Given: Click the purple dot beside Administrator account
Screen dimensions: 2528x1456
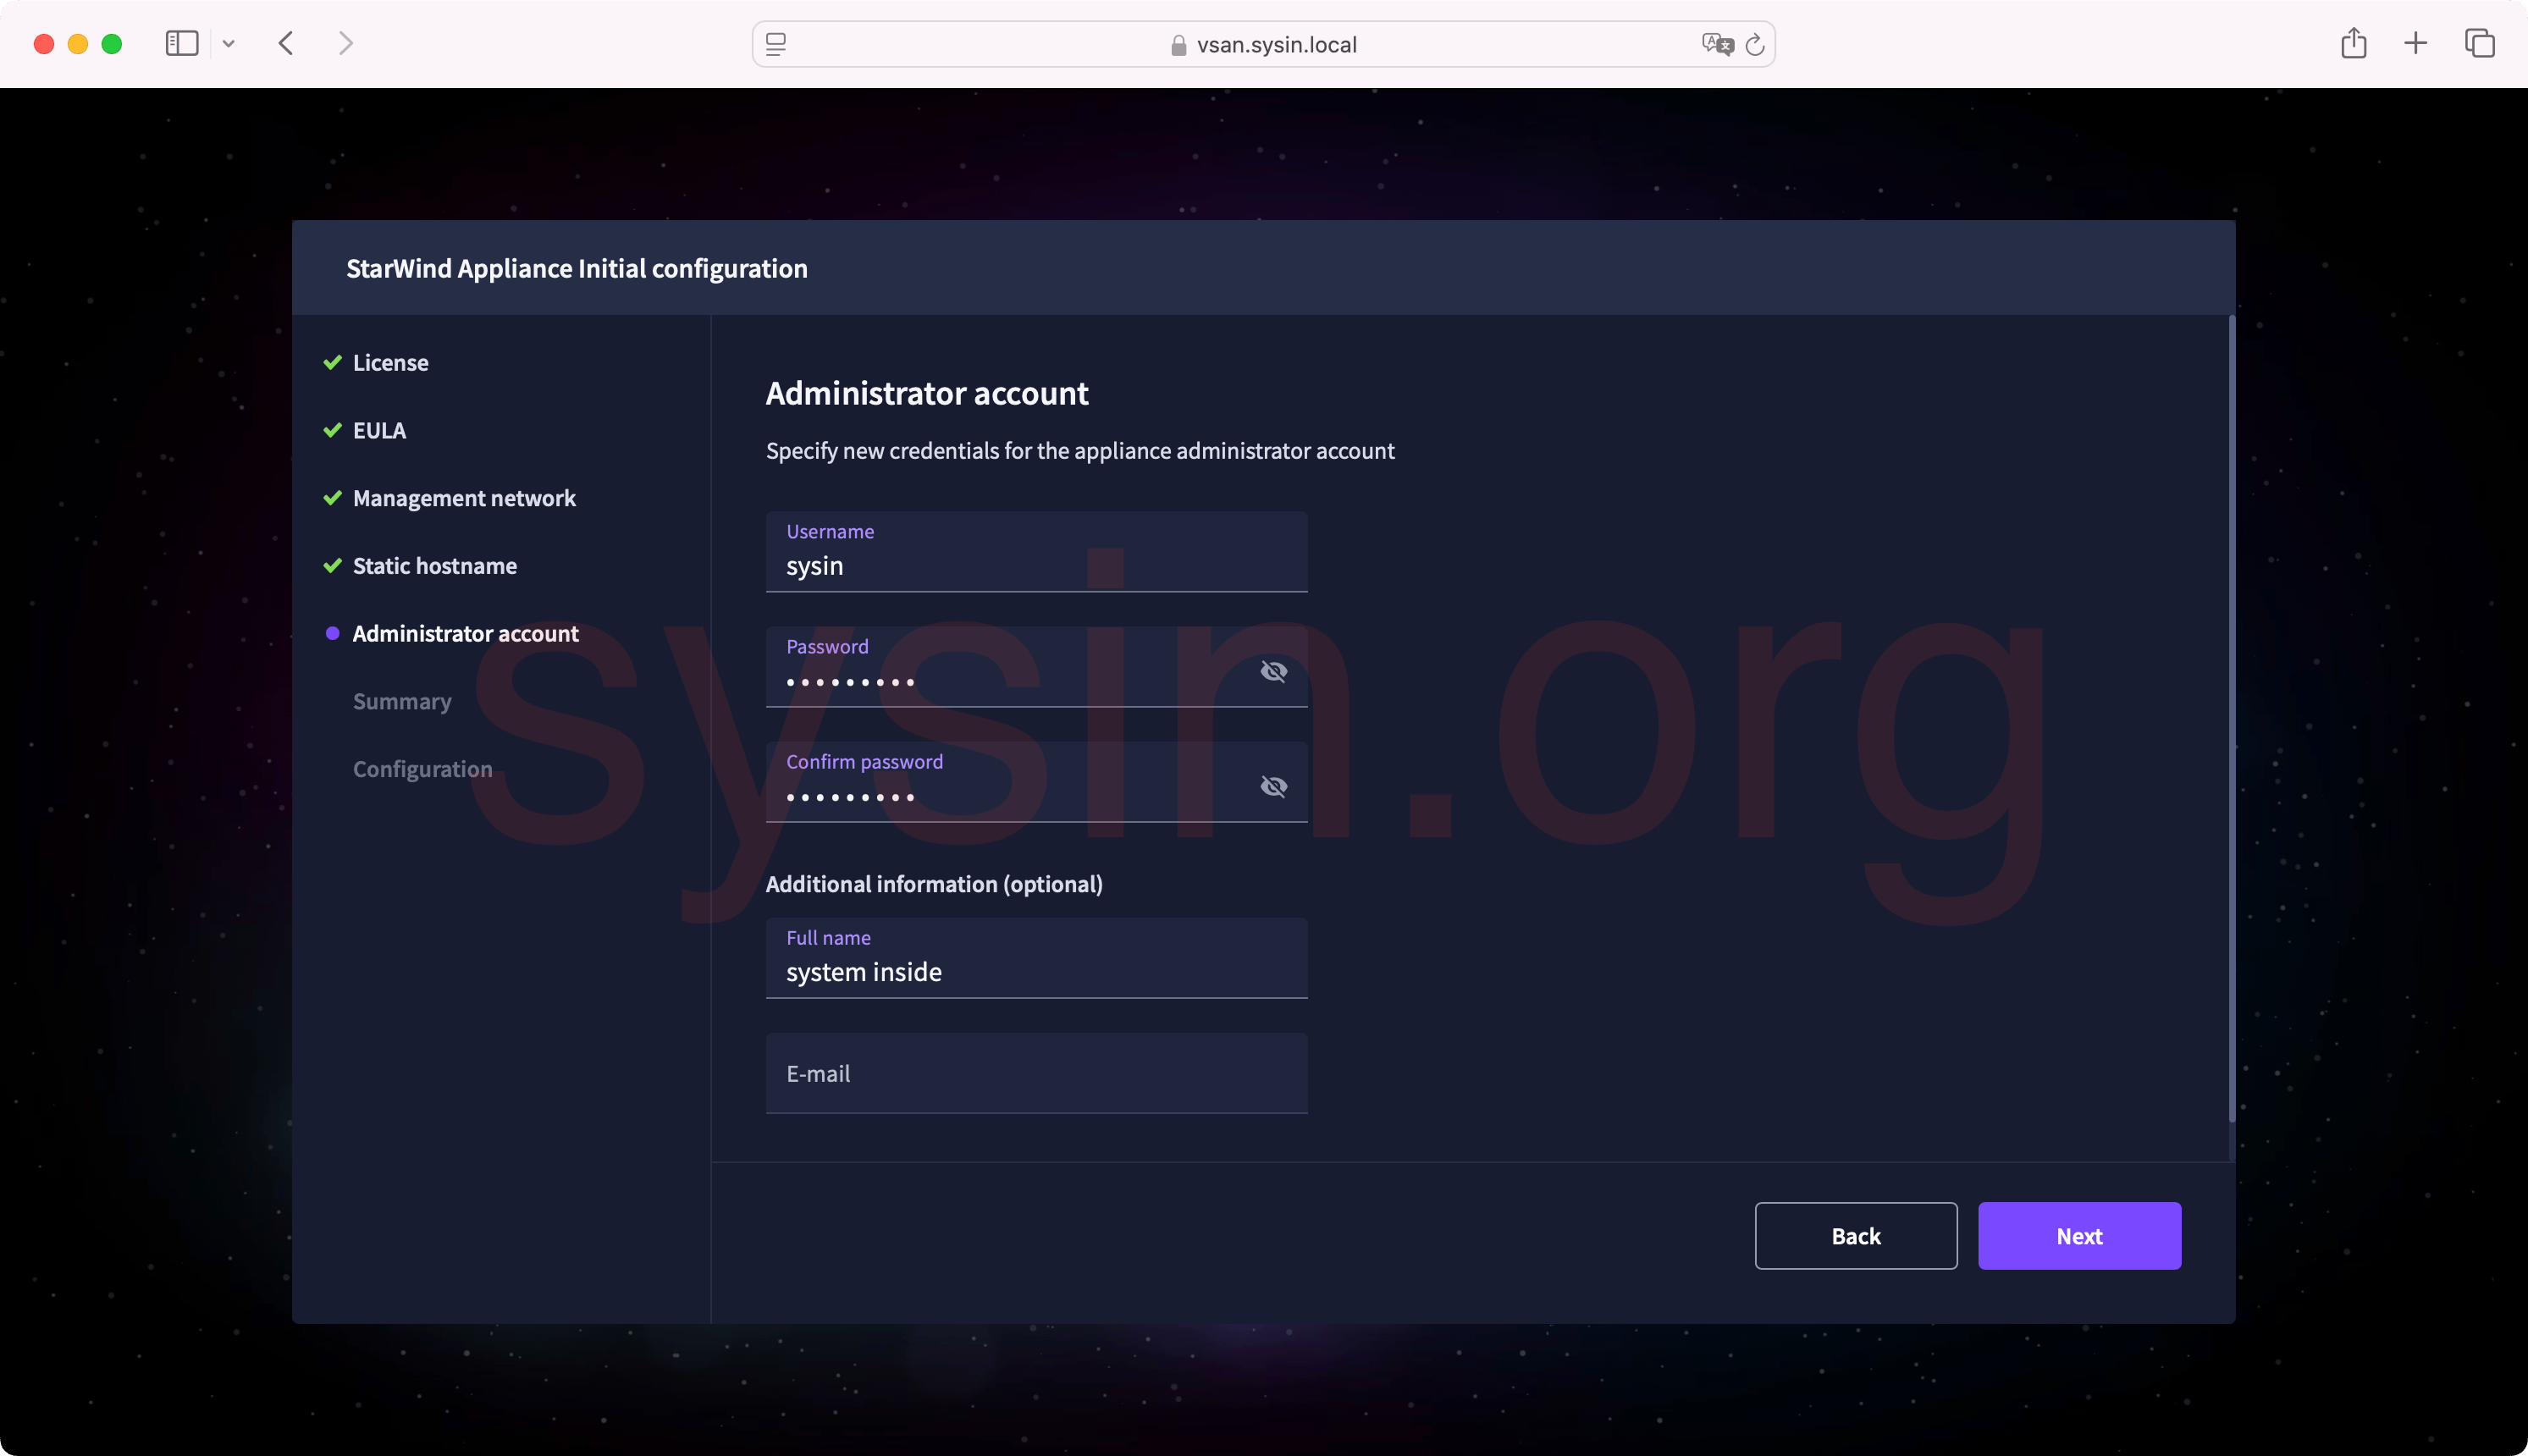Looking at the screenshot, I should click(333, 633).
